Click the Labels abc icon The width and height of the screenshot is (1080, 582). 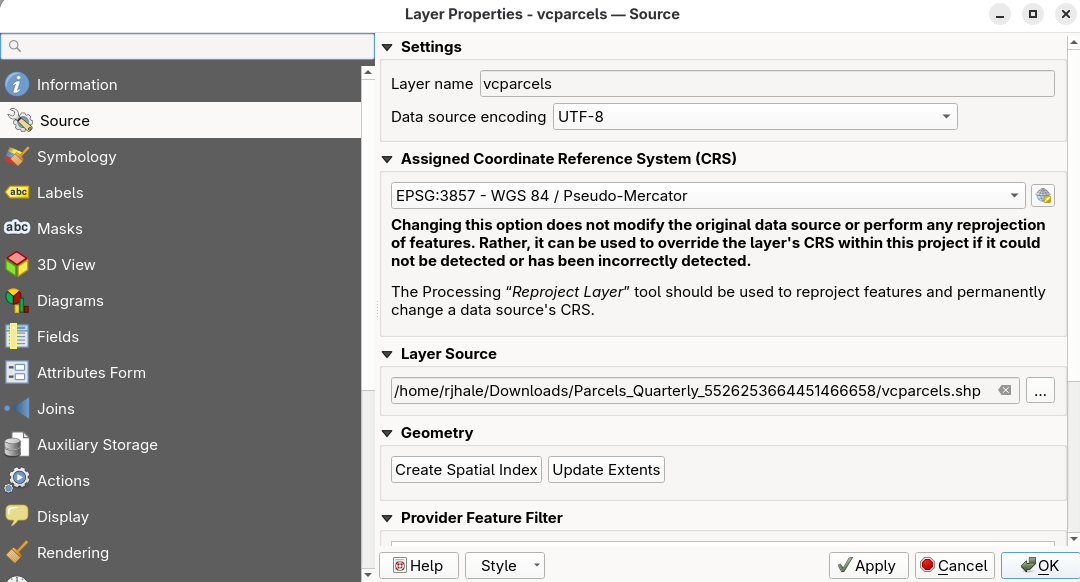coord(17,193)
